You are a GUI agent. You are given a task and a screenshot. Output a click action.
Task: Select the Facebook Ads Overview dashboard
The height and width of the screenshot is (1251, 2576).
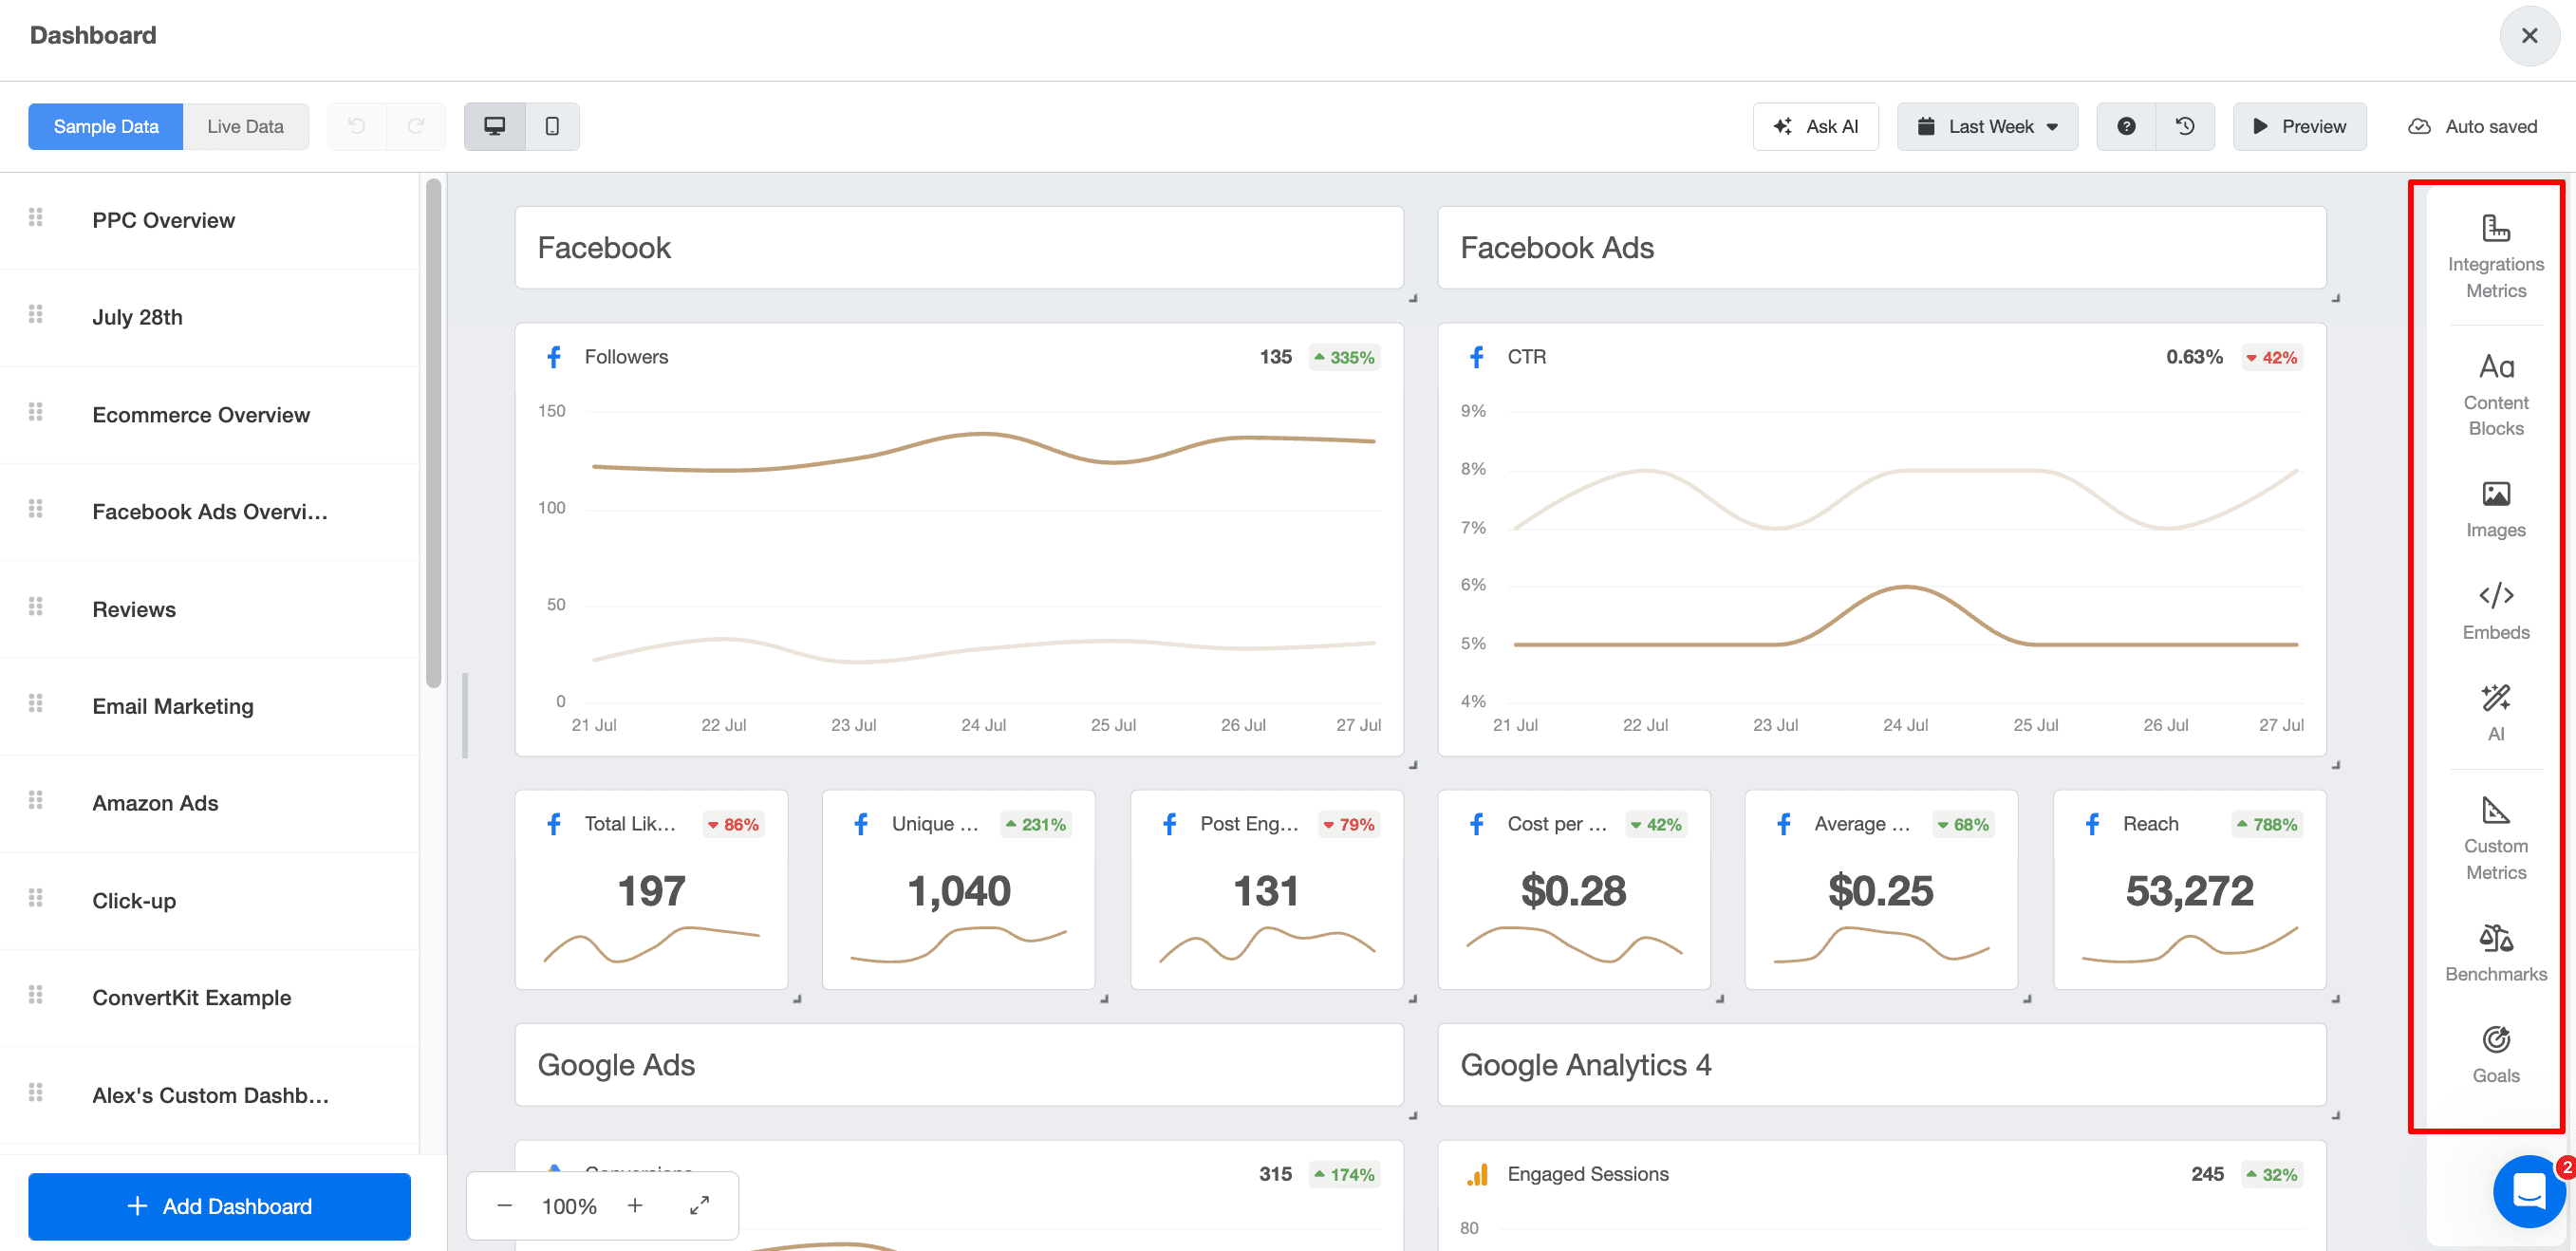pos(209,511)
